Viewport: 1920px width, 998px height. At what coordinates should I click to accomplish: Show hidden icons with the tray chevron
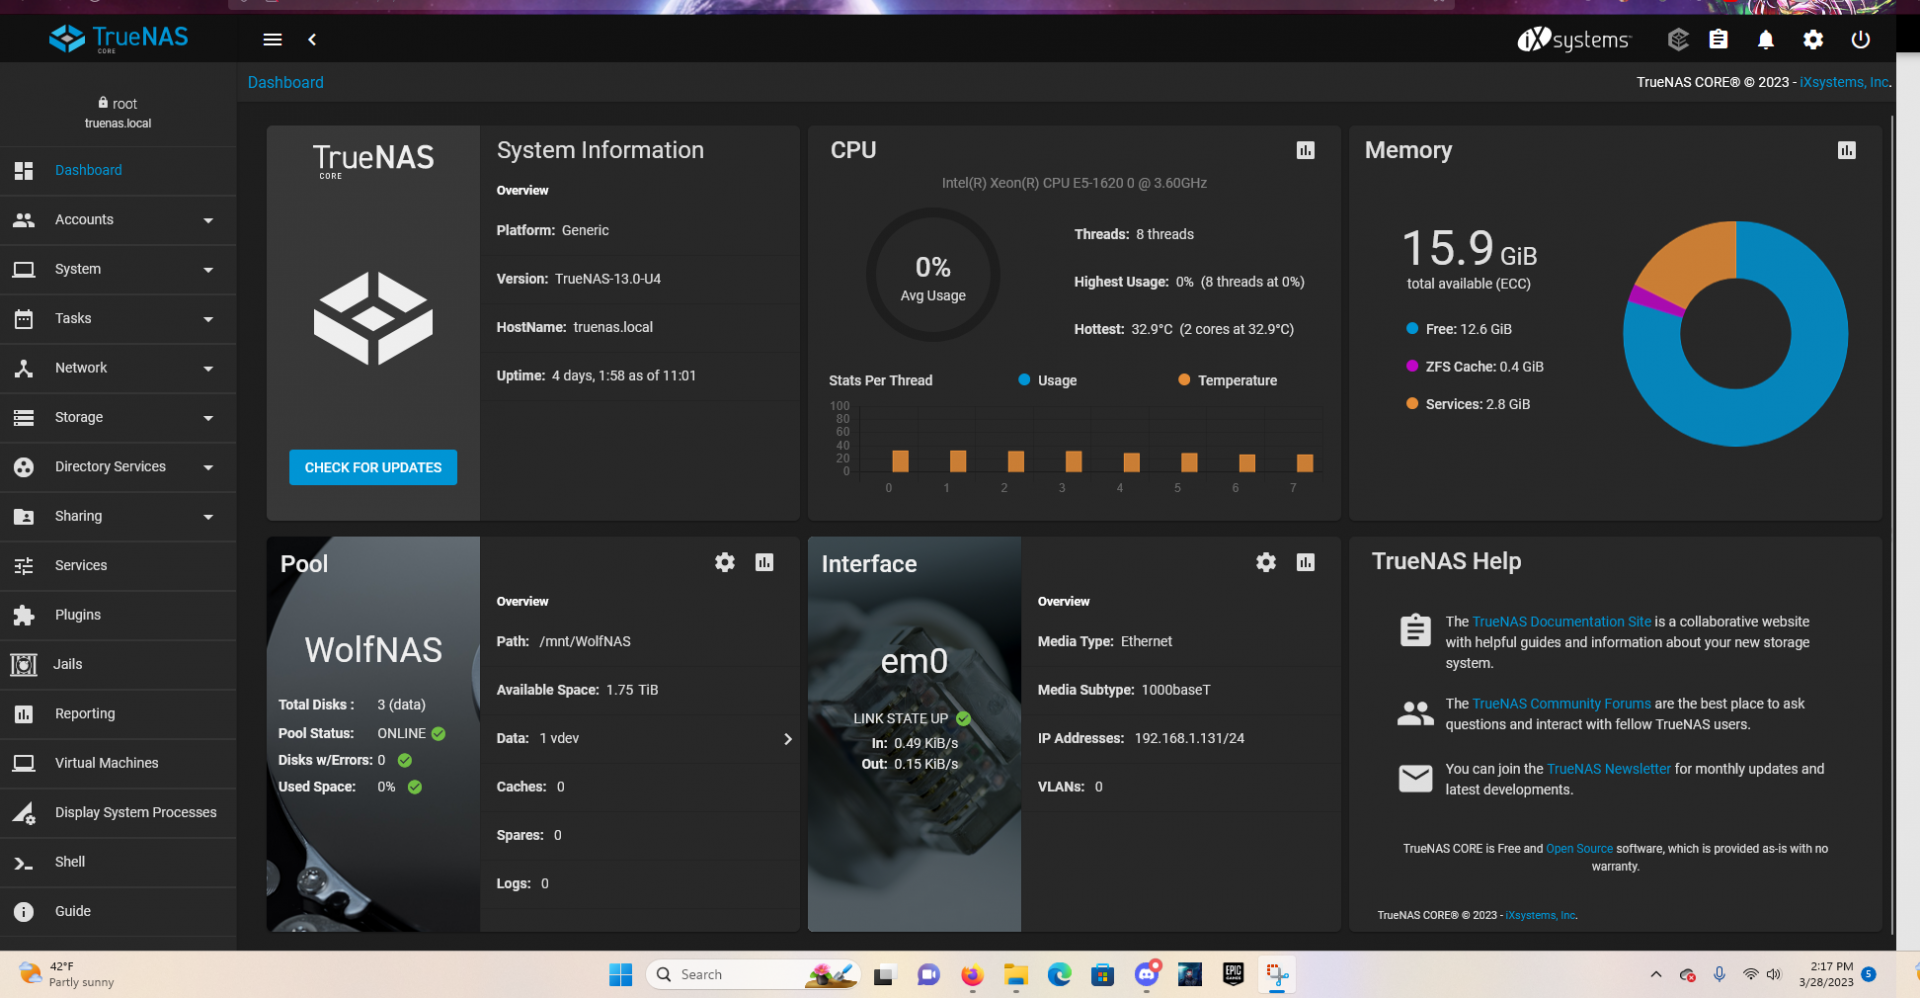click(x=1656, y=975)
